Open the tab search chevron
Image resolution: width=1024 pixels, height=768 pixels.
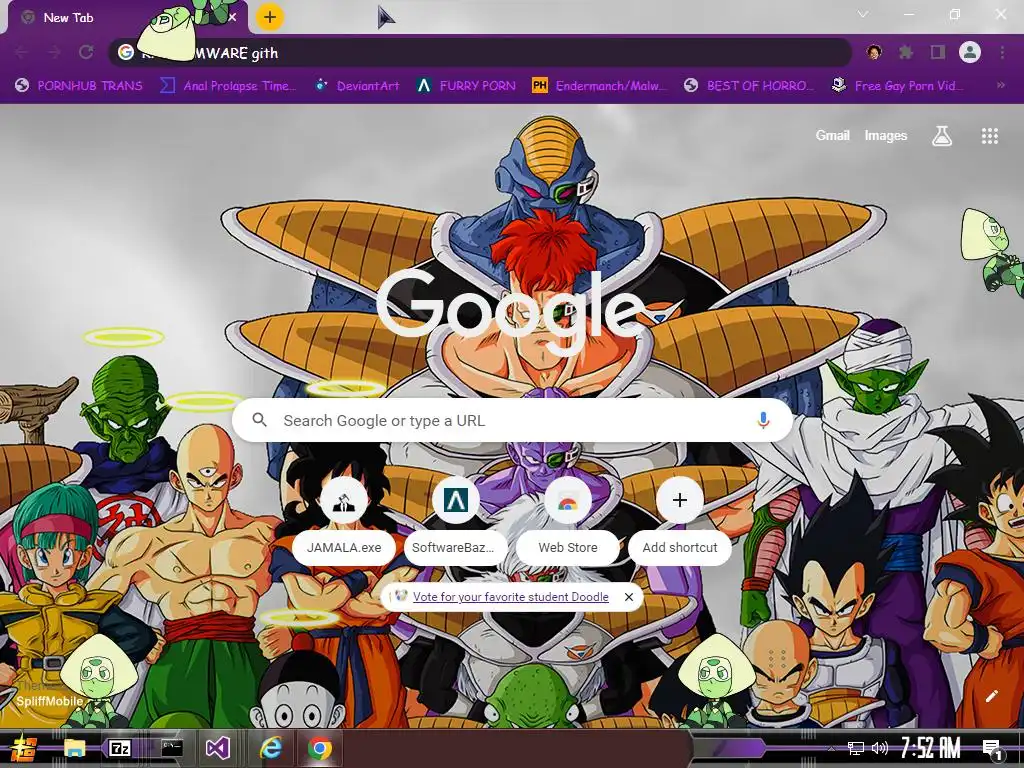click(x=863, y=14)
